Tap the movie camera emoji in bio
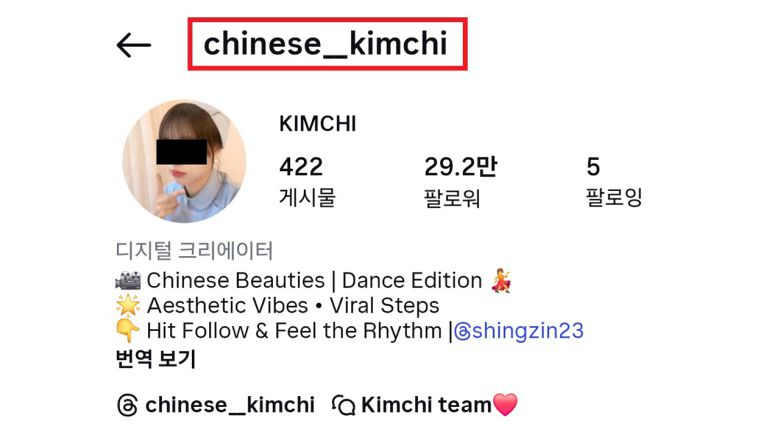Image resolution: width=780 pixels, height=438 pixels. click(x=128, y=281)
